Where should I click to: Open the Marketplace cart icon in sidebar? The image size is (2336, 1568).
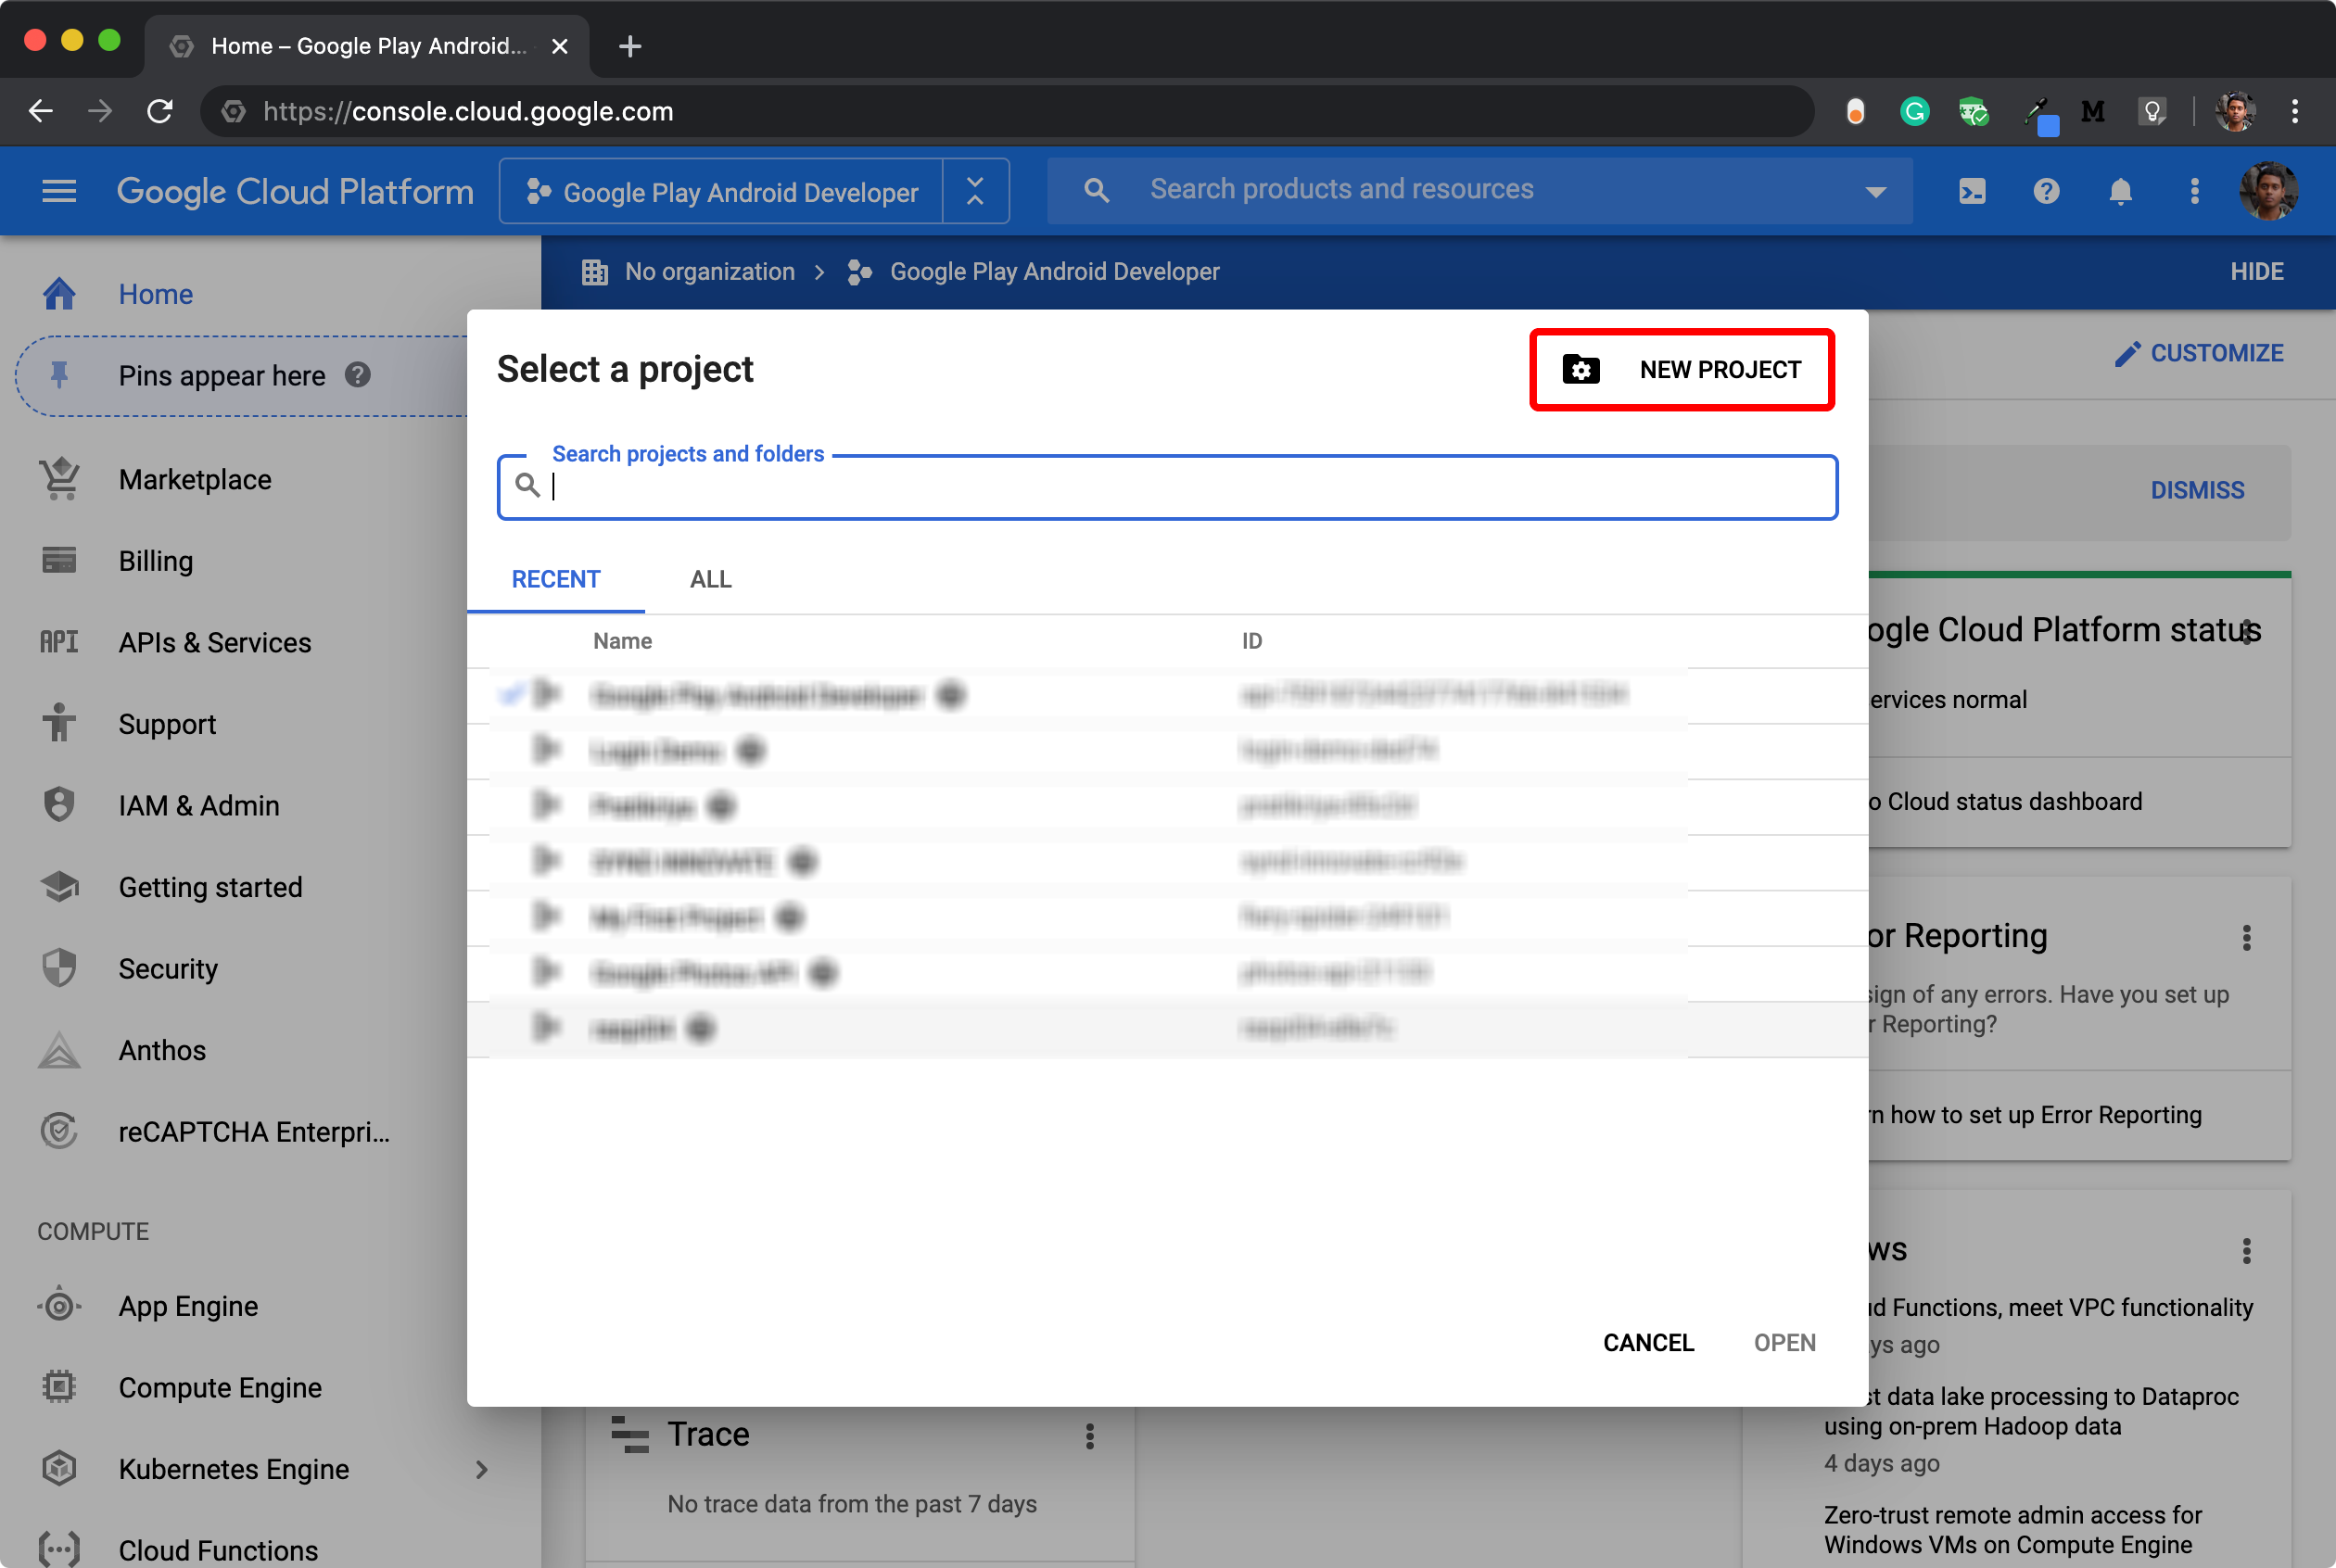60,479
